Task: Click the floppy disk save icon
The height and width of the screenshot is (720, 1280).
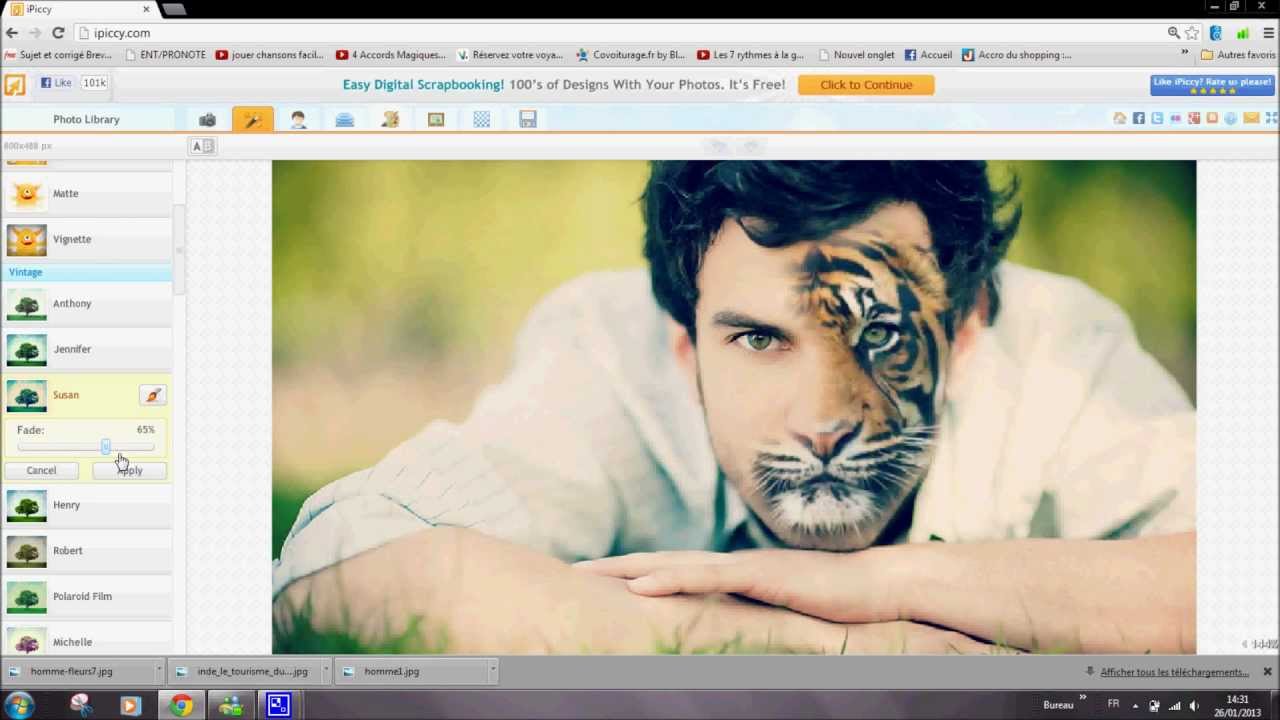Action: (x=528, y=120)
